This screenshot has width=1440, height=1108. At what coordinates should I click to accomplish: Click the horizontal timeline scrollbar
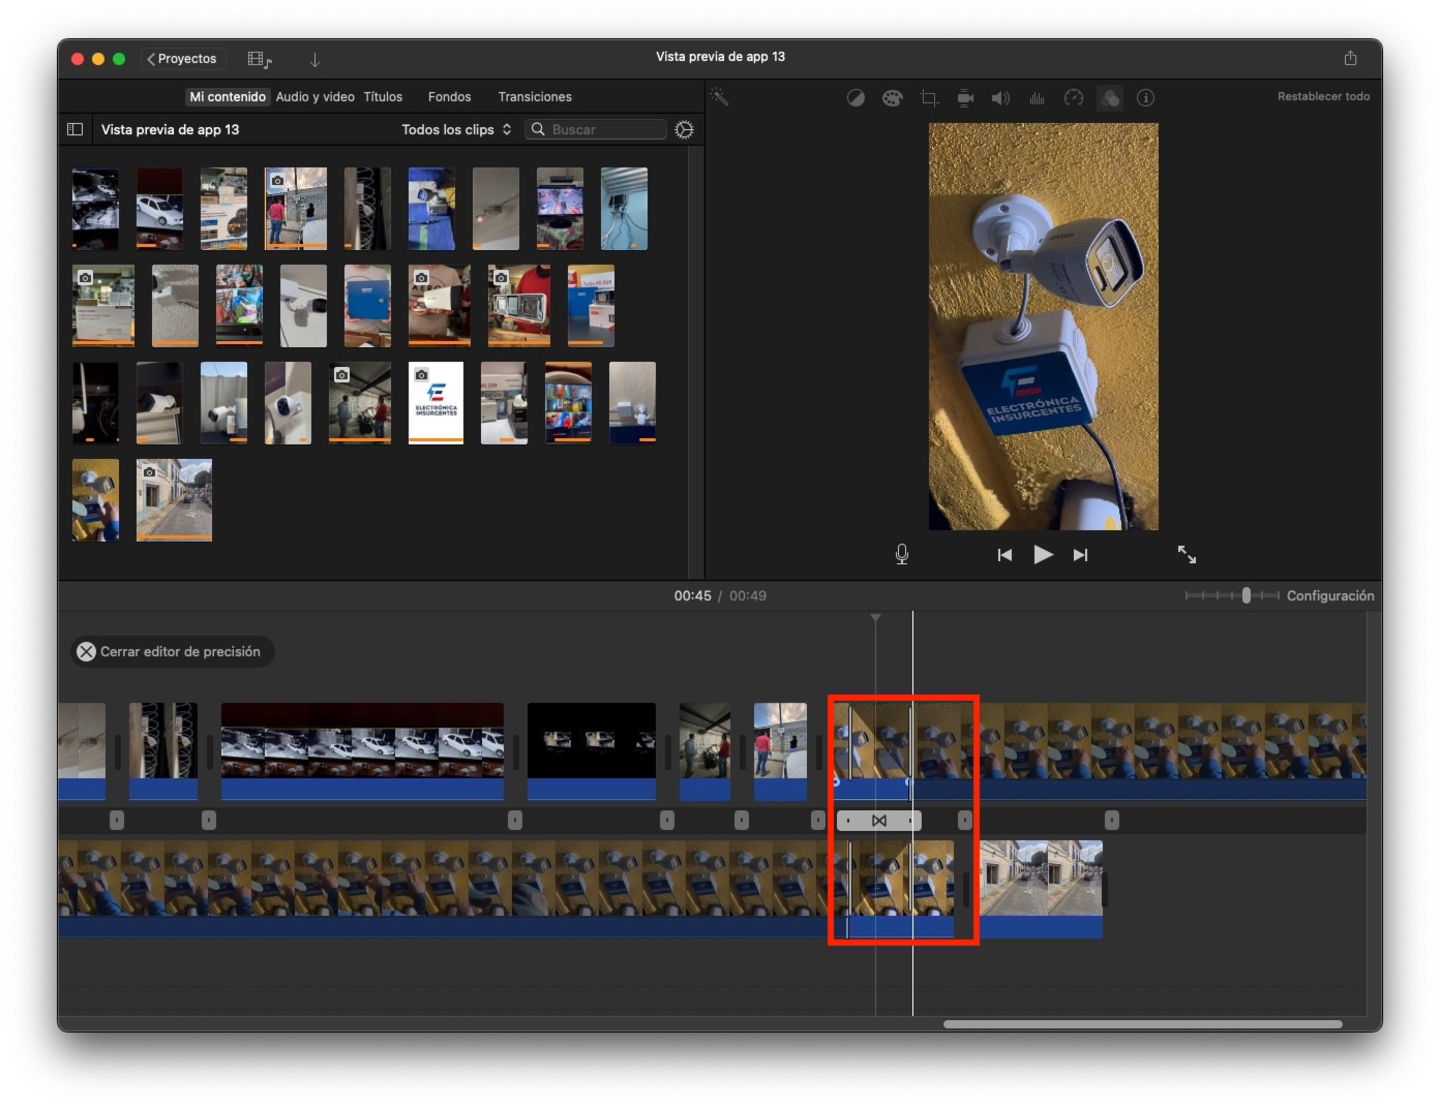pos(1143,1024)
